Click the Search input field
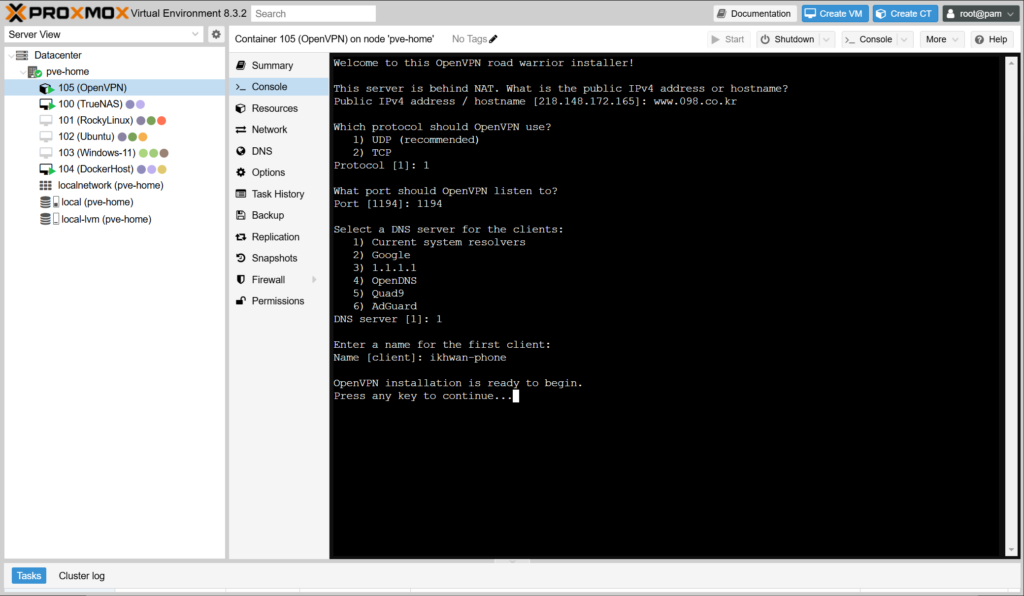This screenshot has width=1024, height=596. [x=313, y=14]
